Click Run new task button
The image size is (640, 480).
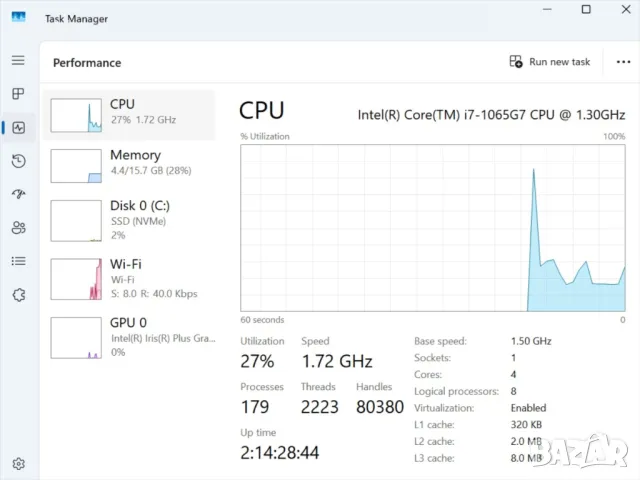tap(550, 62)
